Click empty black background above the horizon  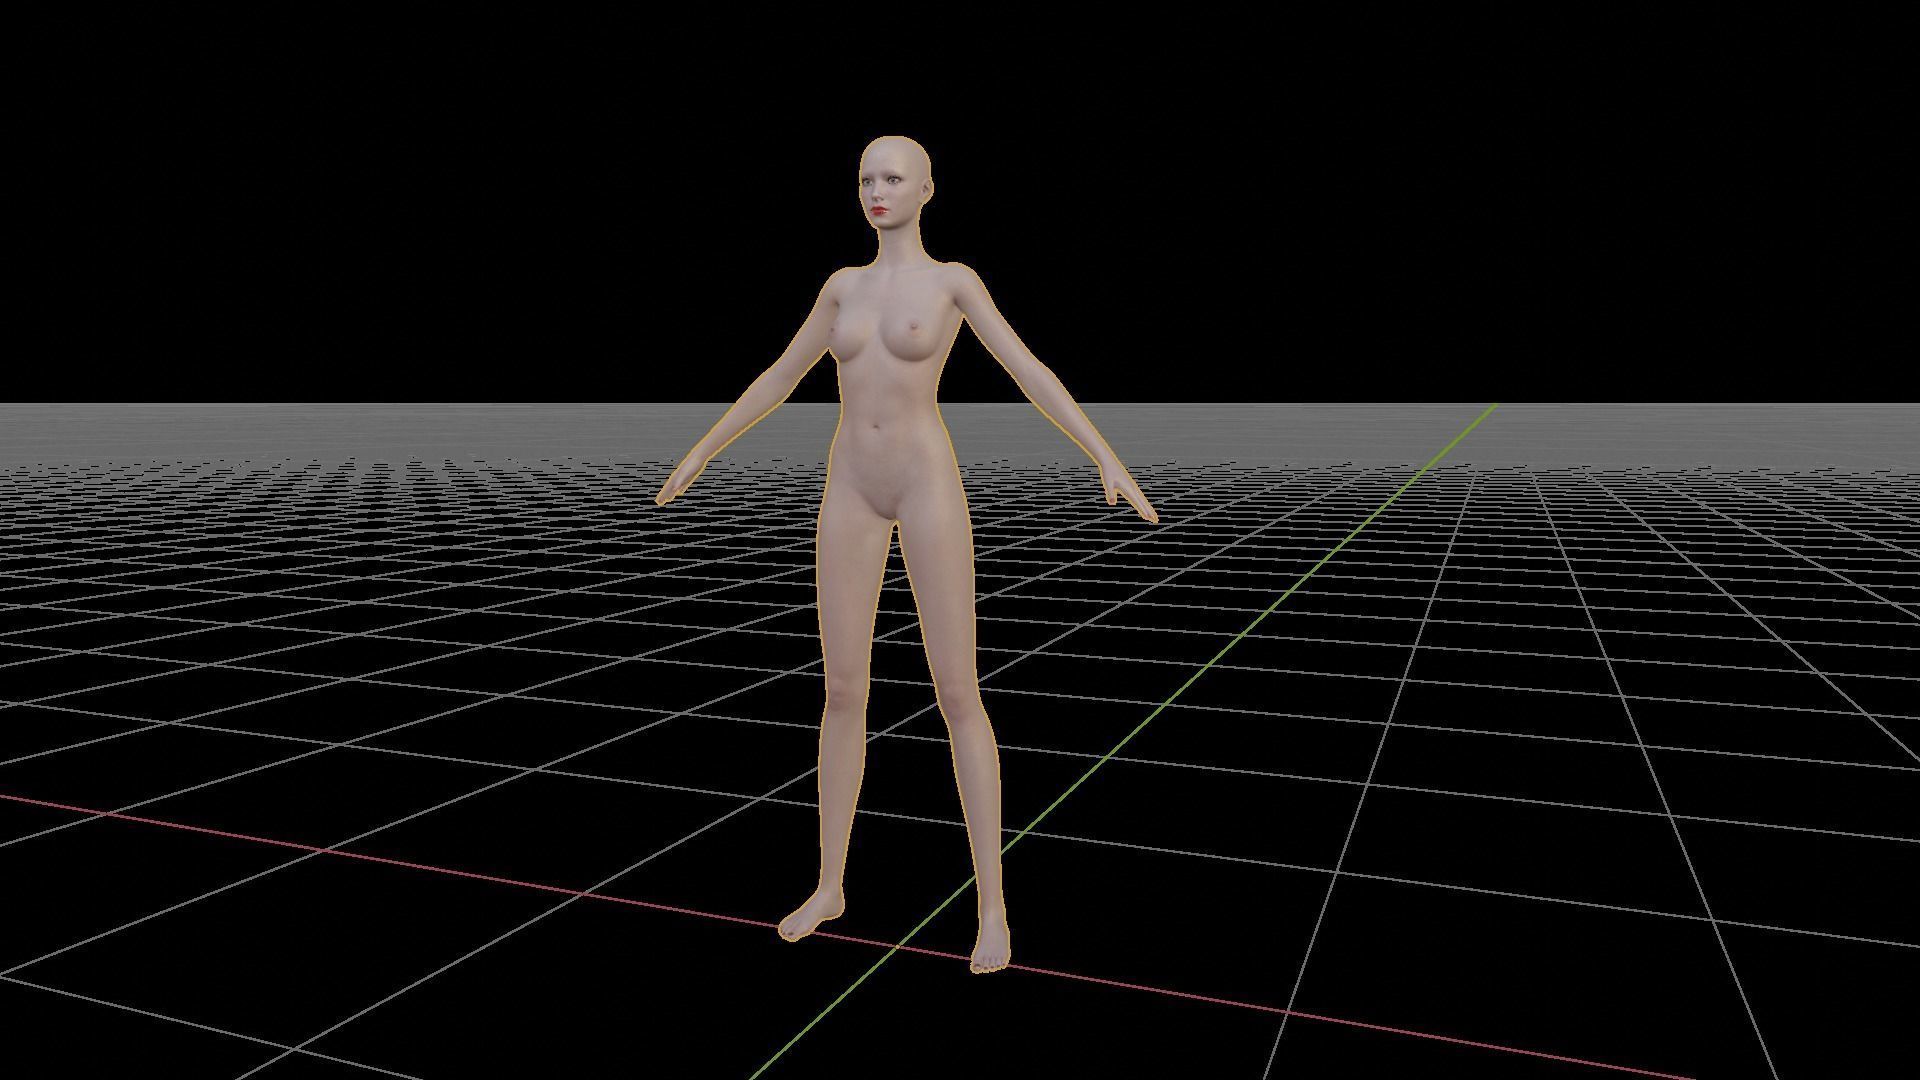[400, 200]
